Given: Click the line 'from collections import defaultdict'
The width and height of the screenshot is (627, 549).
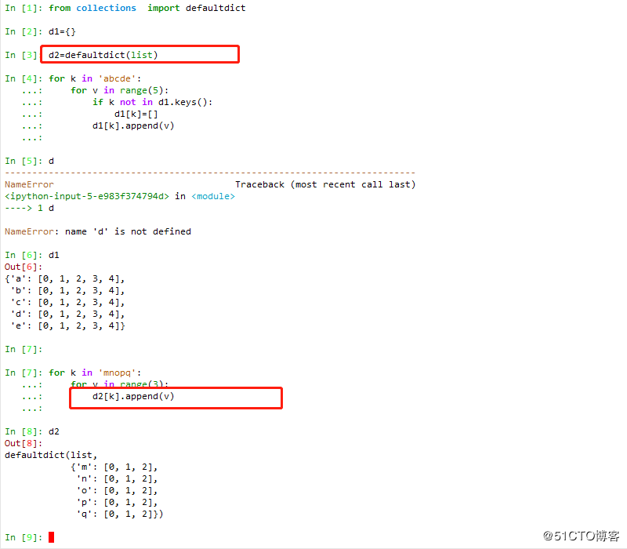Looking at the screenshot, I should 147,8.
